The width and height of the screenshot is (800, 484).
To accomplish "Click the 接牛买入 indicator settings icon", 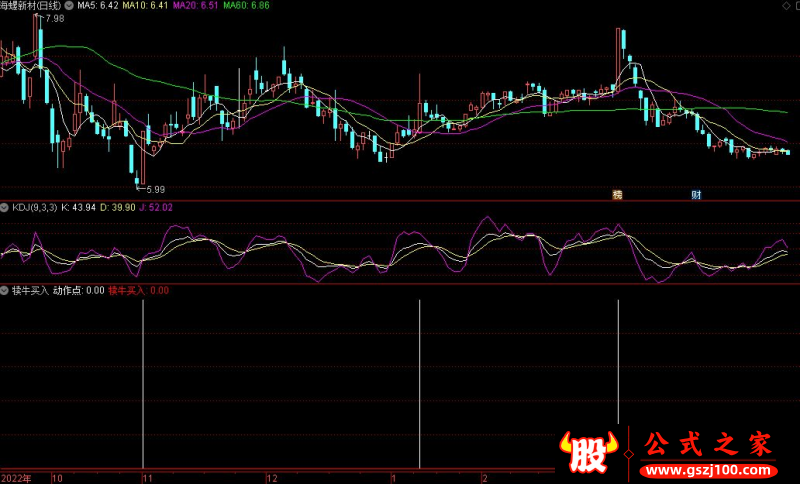I will tap(5, 290).
